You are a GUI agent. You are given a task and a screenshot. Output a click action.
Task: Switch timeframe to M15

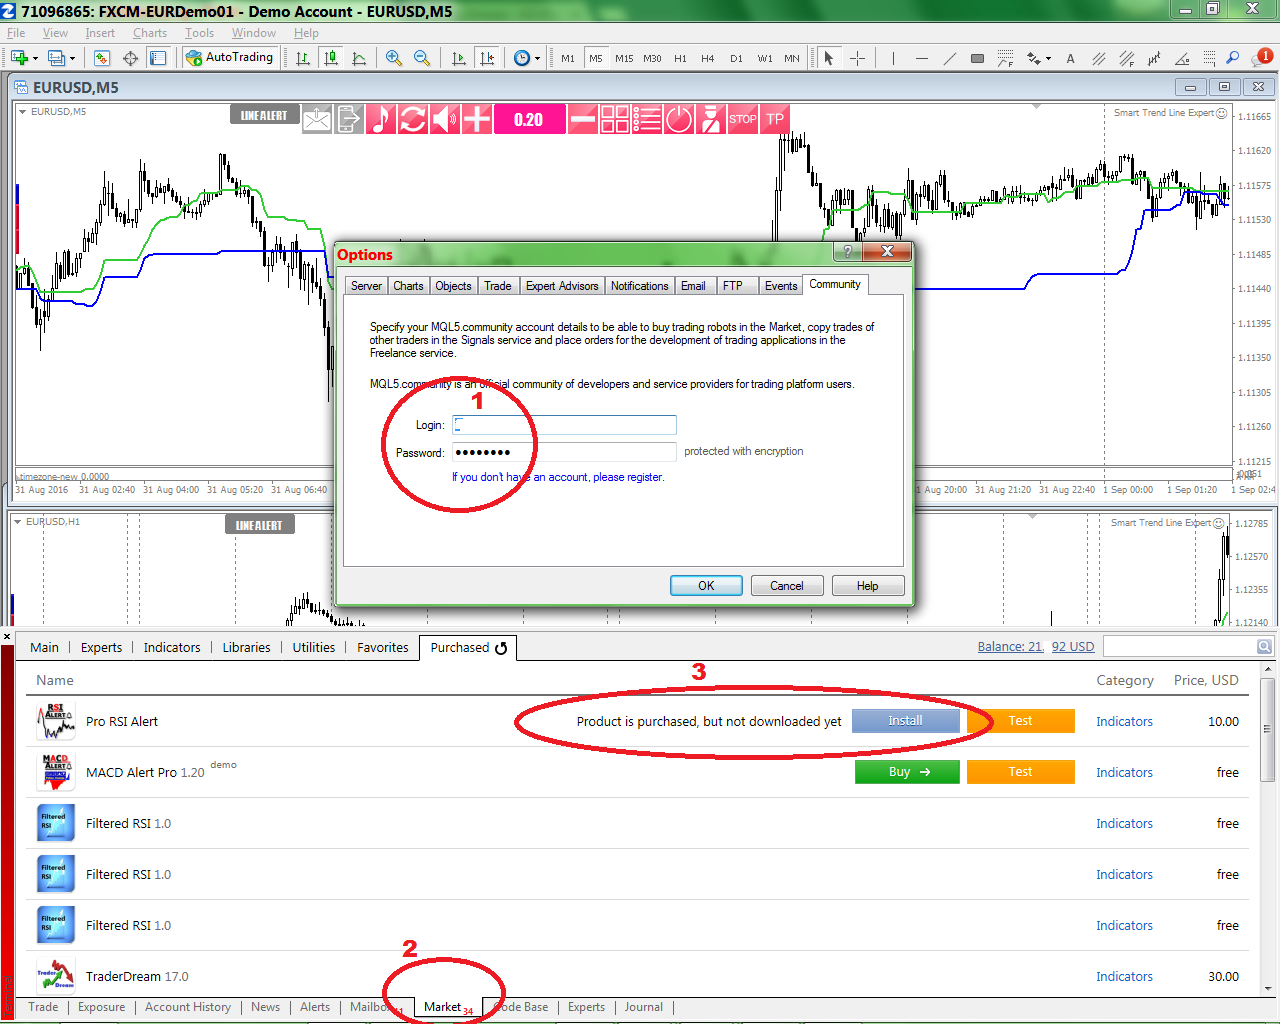tap(624, 58)
